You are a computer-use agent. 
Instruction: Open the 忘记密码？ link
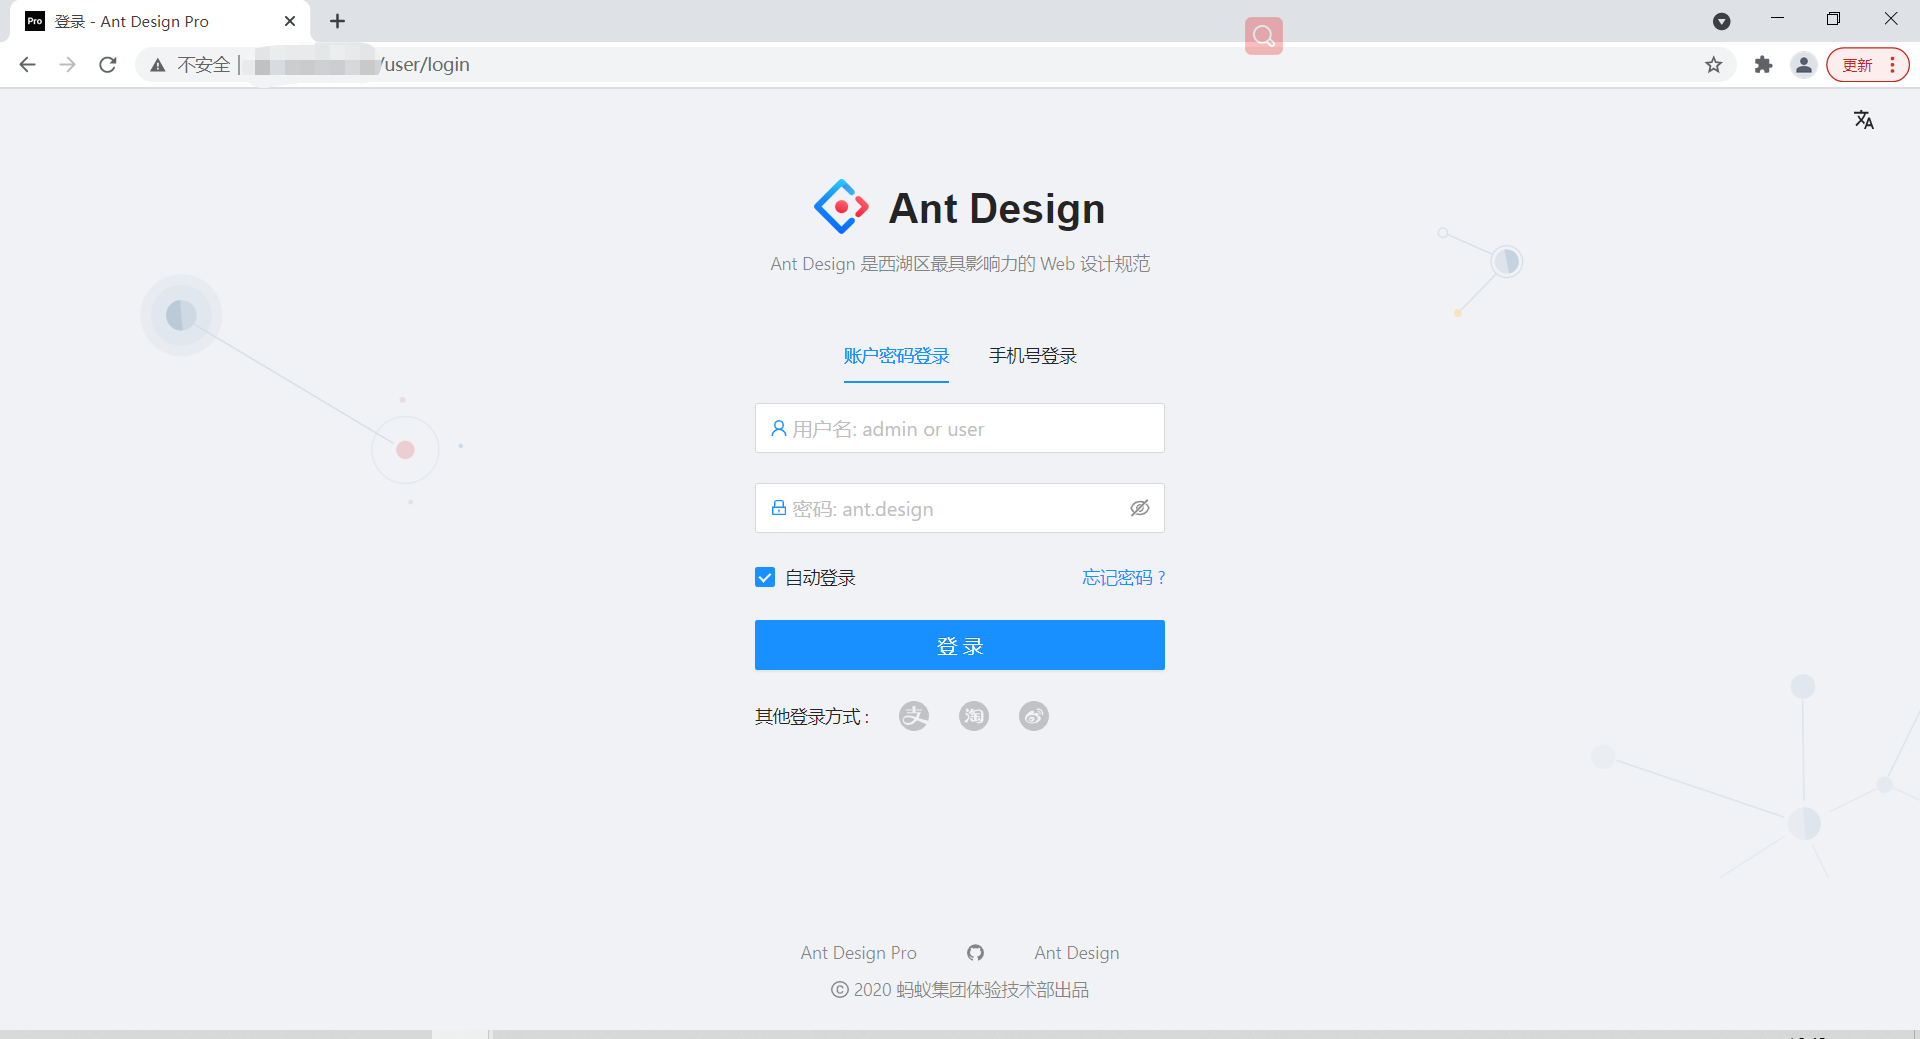click(1124, 578)
